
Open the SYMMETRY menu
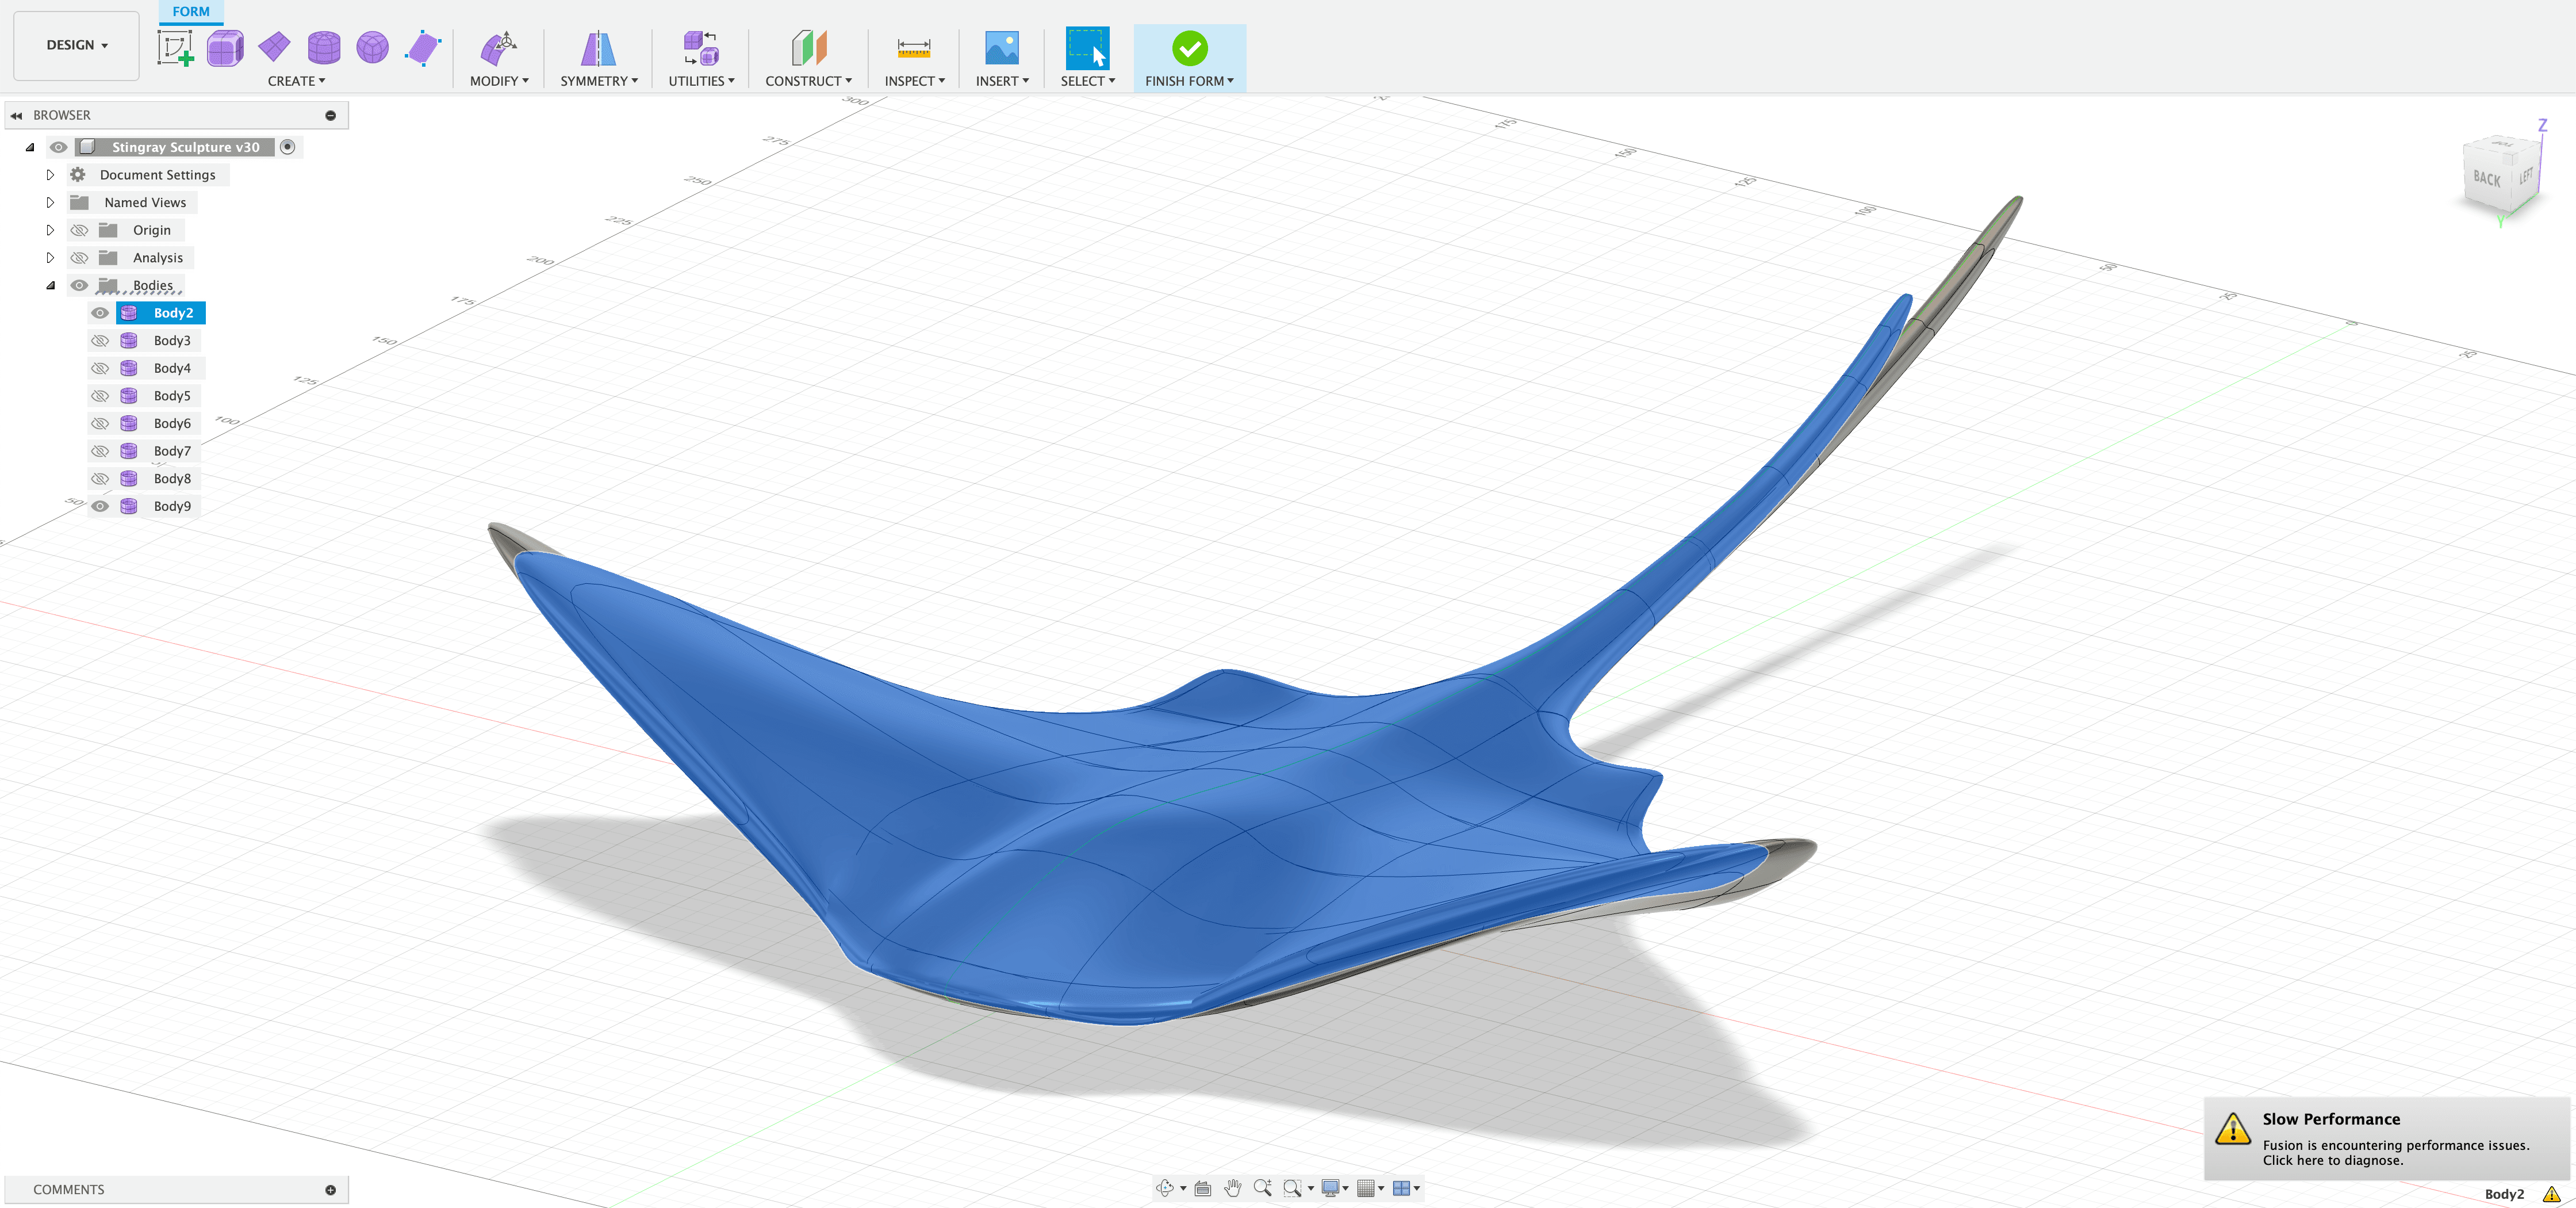point(598,81)
